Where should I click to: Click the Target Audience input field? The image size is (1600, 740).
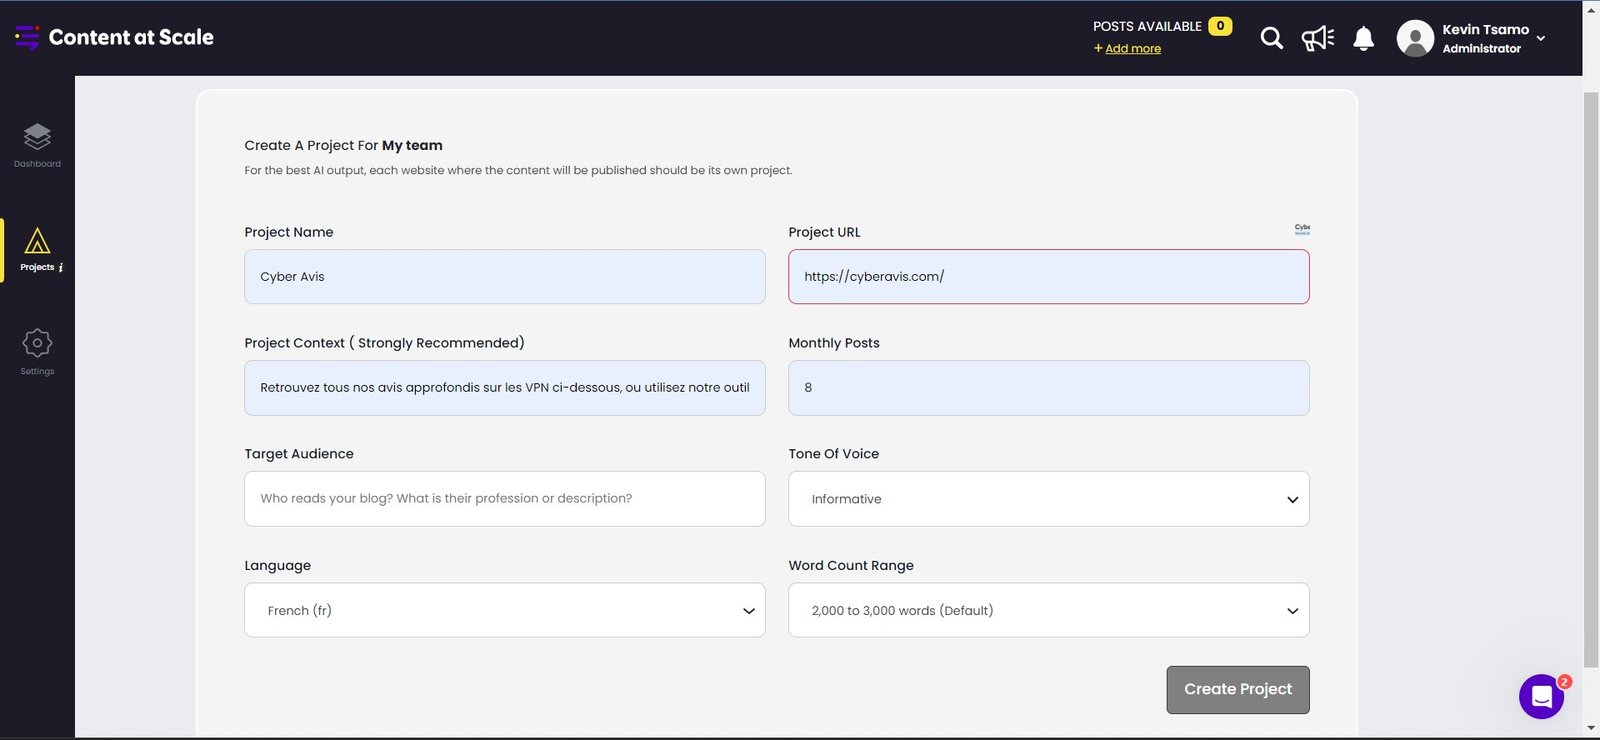(x=505, y=499)
